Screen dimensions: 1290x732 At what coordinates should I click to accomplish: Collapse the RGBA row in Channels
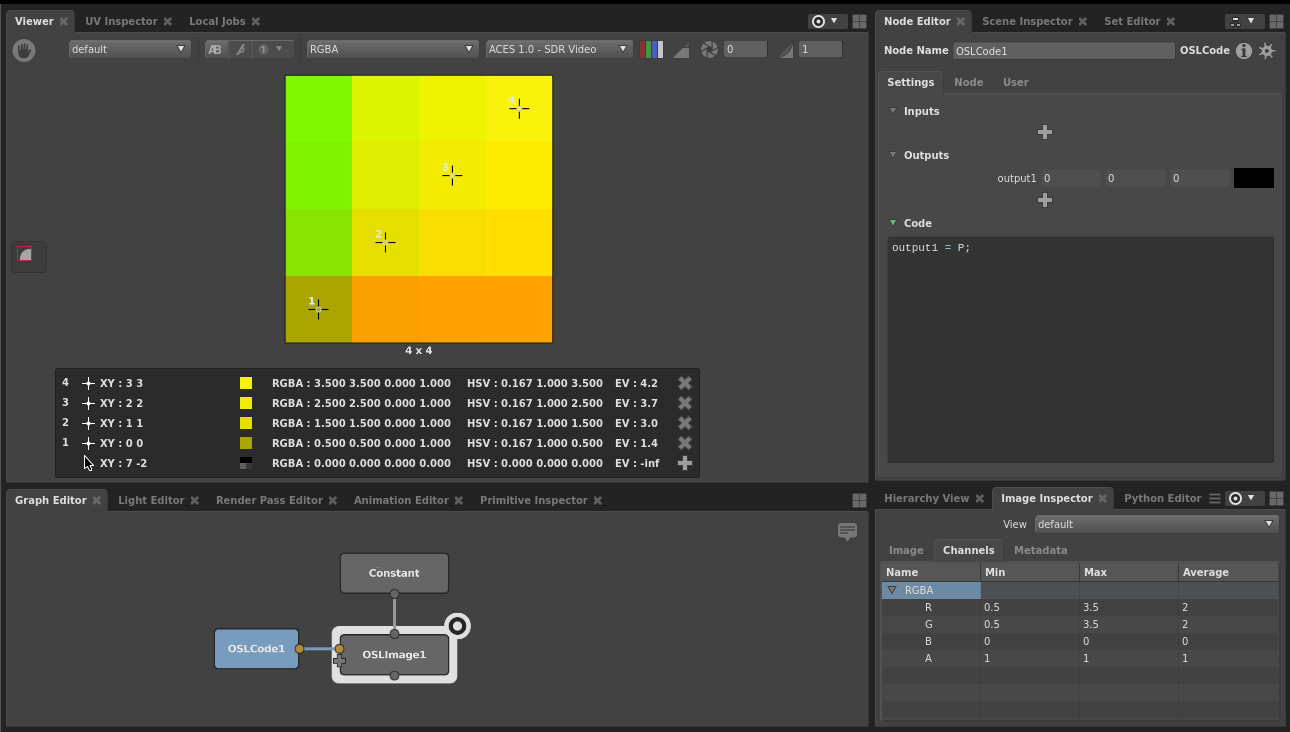(x=892, y=590)
